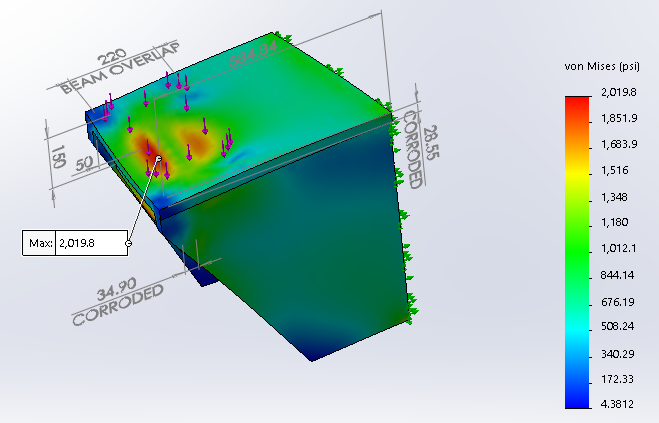
Task: Select the von Mises (psi) legend title
Action: coord(603,67)
